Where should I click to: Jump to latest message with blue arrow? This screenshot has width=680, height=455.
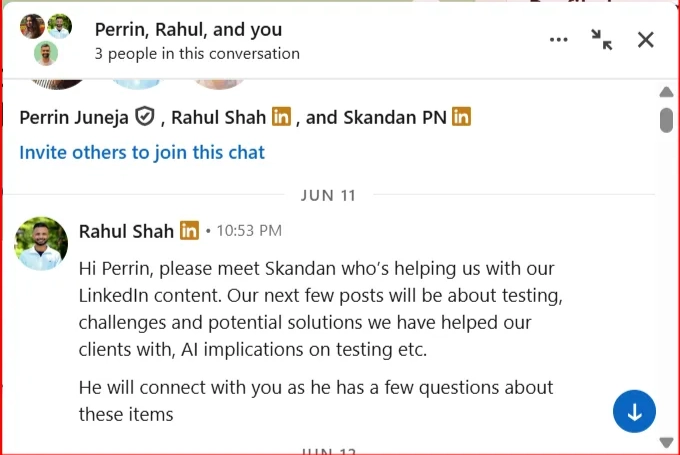pyautogui.click(x=634, y=411)
